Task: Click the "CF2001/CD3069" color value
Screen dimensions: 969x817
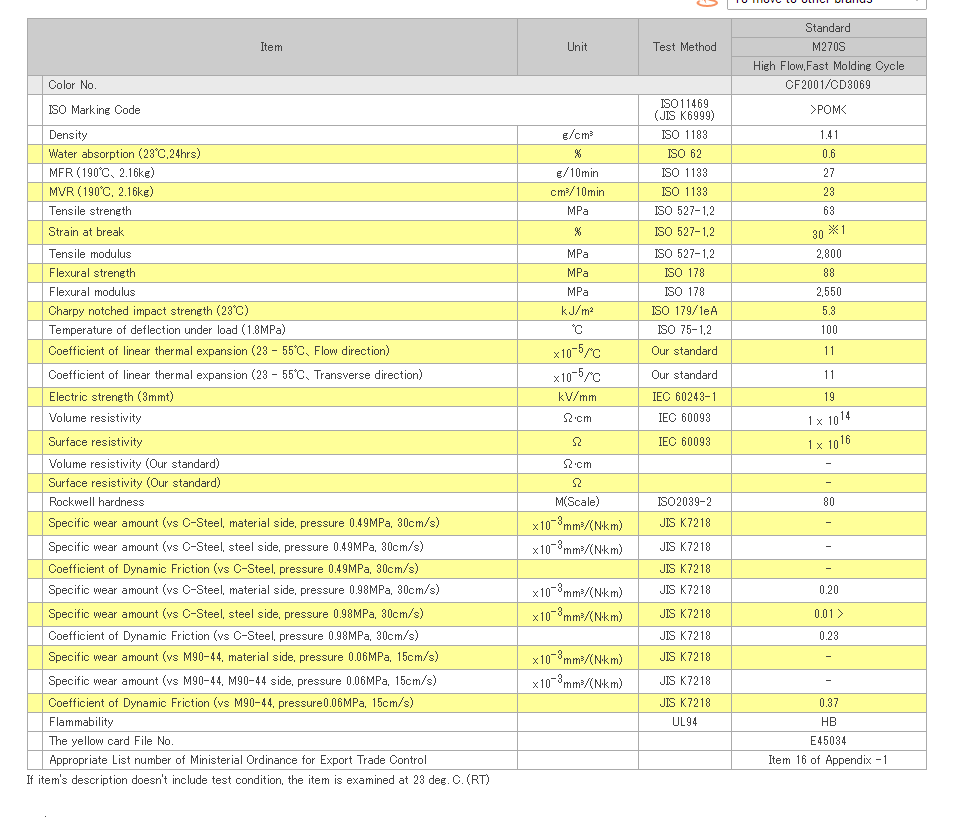Action: coord(829,85)
